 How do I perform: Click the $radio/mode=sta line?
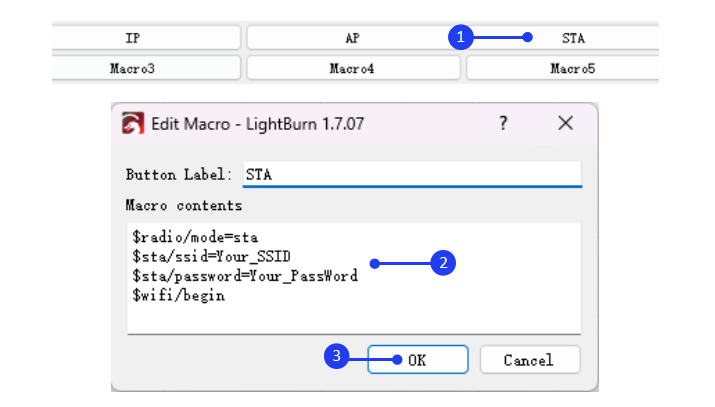195,237
